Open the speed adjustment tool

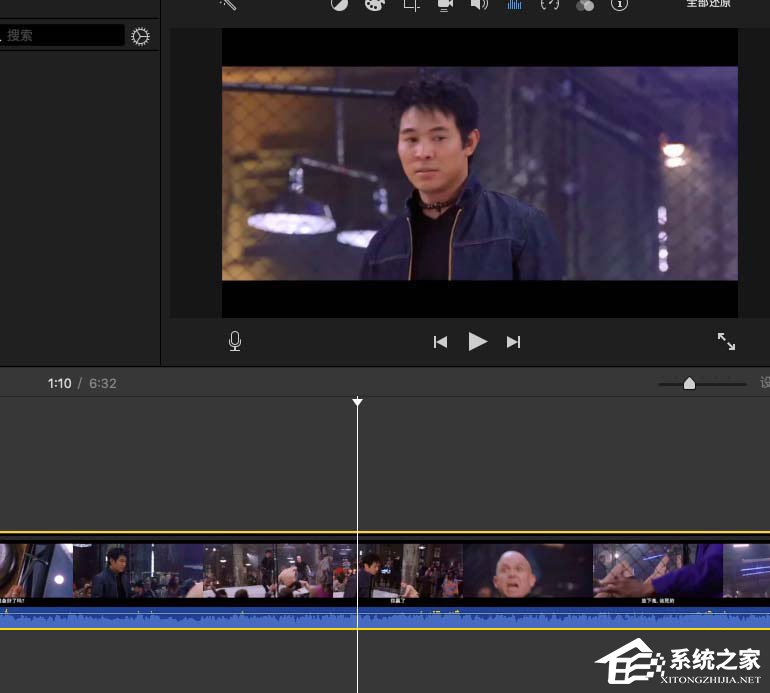pyautogui.click(x=550, y=4)
